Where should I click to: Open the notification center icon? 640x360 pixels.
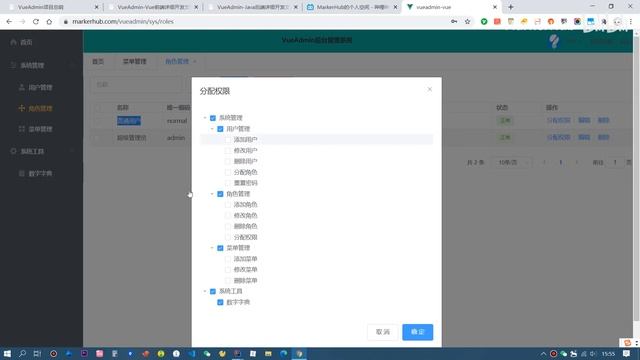627,353
